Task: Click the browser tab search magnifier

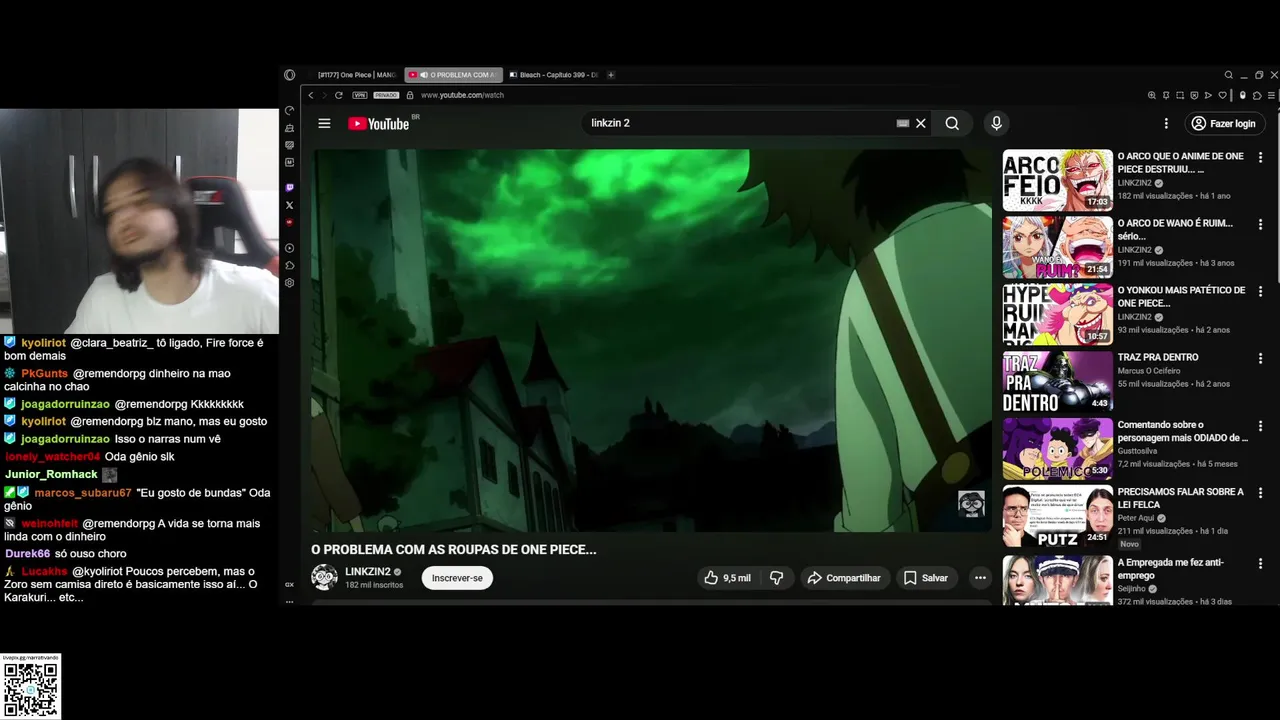Action: click(x=1229, y=75)
